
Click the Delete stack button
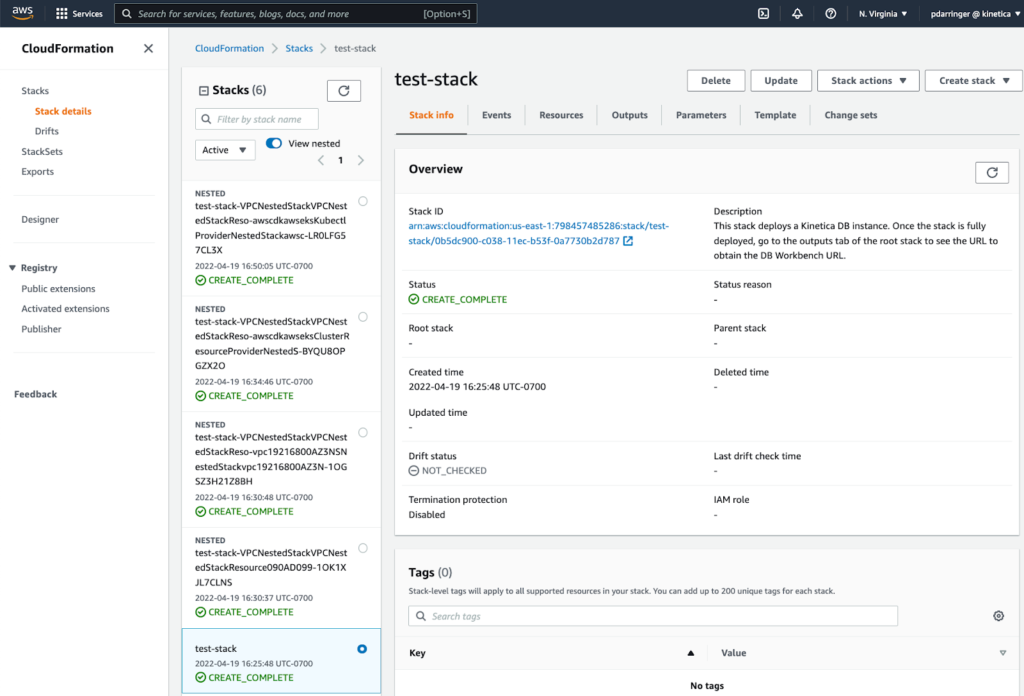click(x=715, y=81)
